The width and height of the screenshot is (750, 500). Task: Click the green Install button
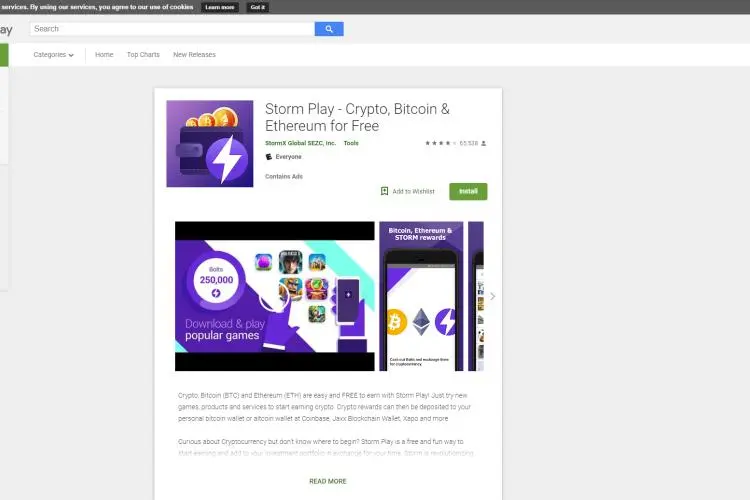click(468, 191)
